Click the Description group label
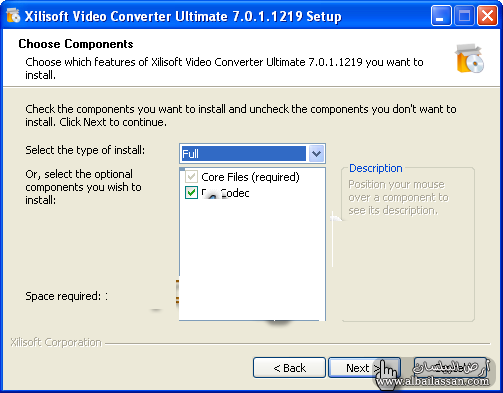Viewport: 503px width, 393px height. (376, 168)
